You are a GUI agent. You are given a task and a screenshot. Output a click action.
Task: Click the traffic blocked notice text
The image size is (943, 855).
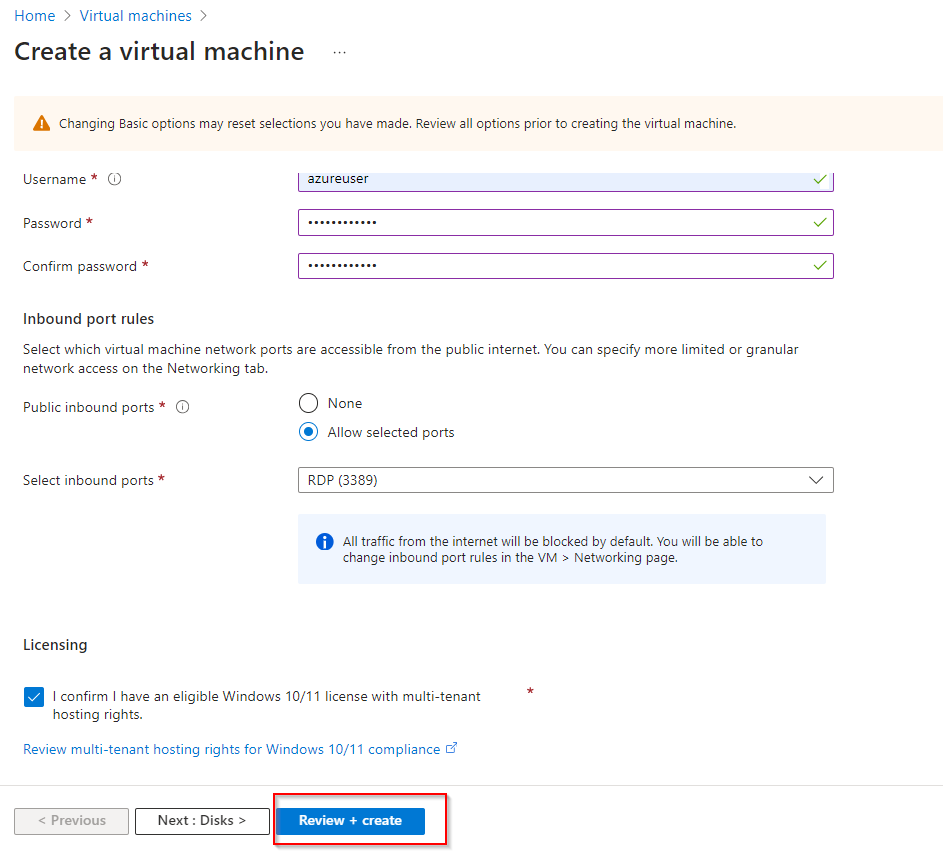[553, 550]
